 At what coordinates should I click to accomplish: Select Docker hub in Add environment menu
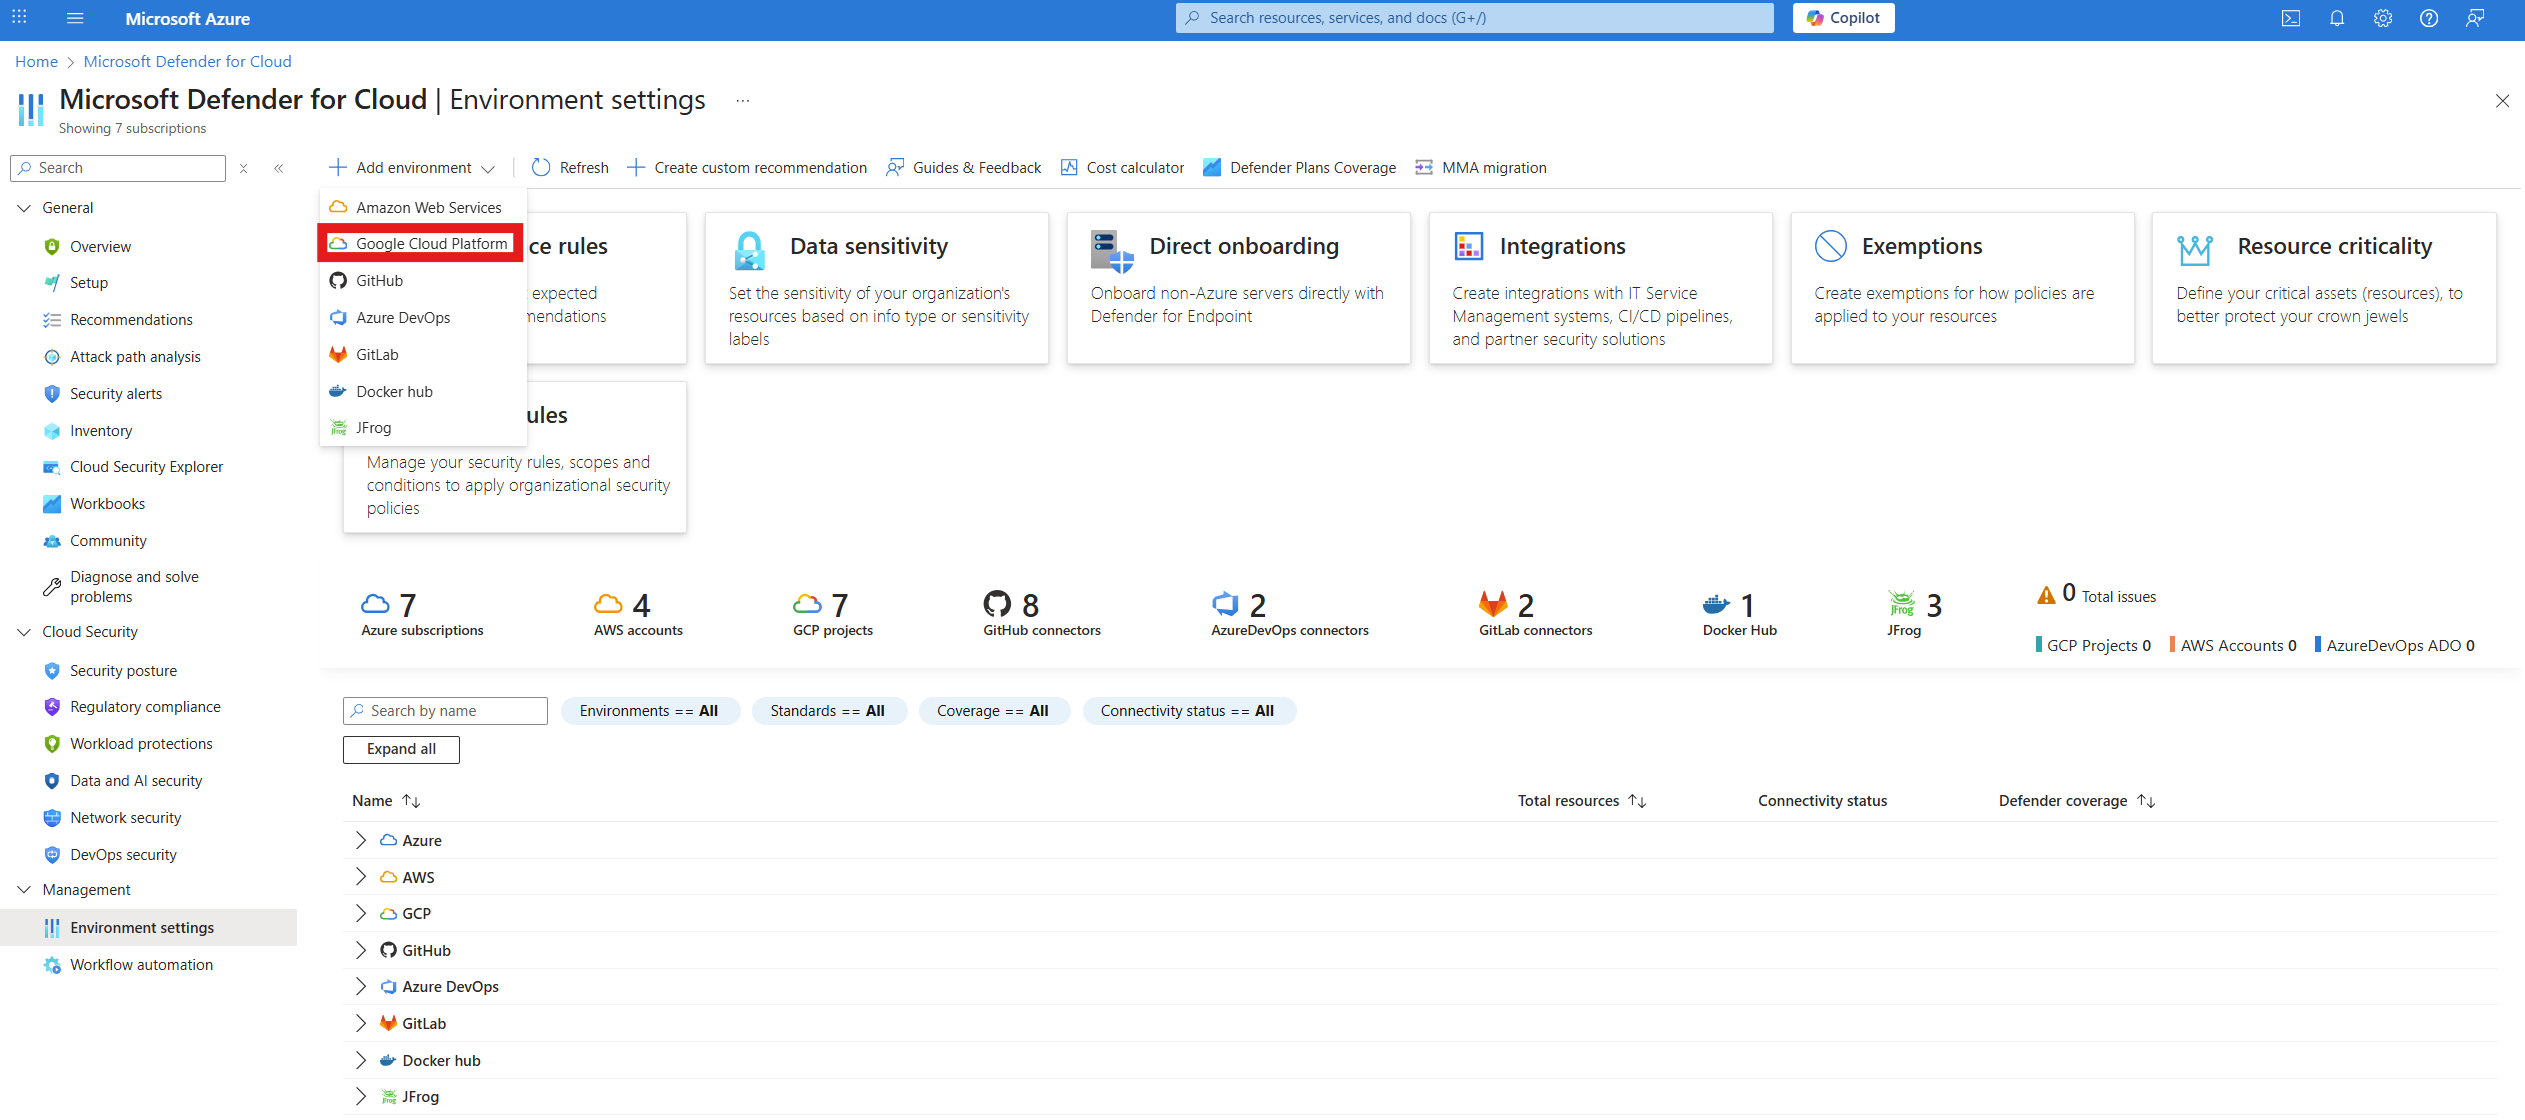coord(394,392)
